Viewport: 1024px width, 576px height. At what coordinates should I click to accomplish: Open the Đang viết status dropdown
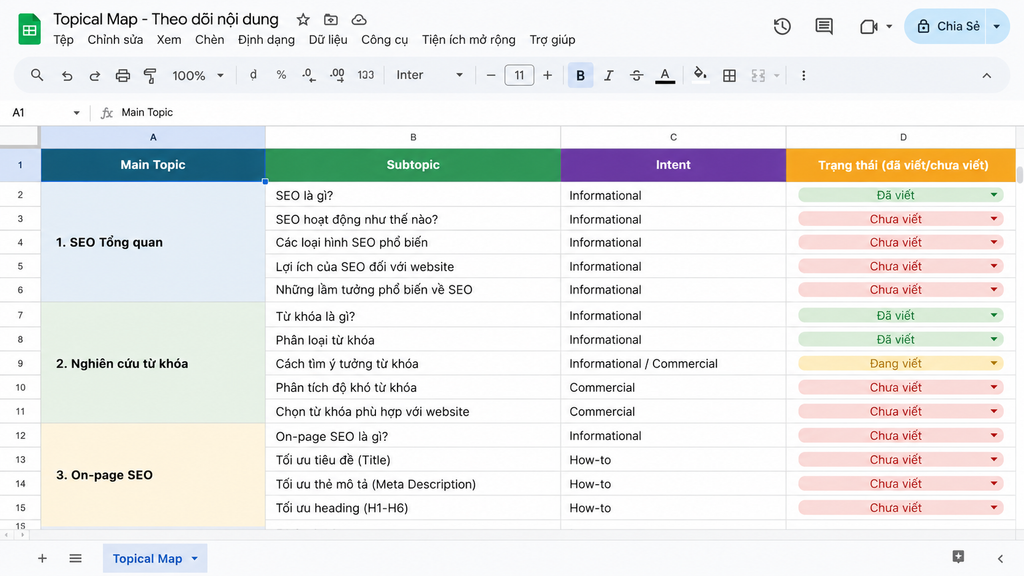click(x=994, y=363)
